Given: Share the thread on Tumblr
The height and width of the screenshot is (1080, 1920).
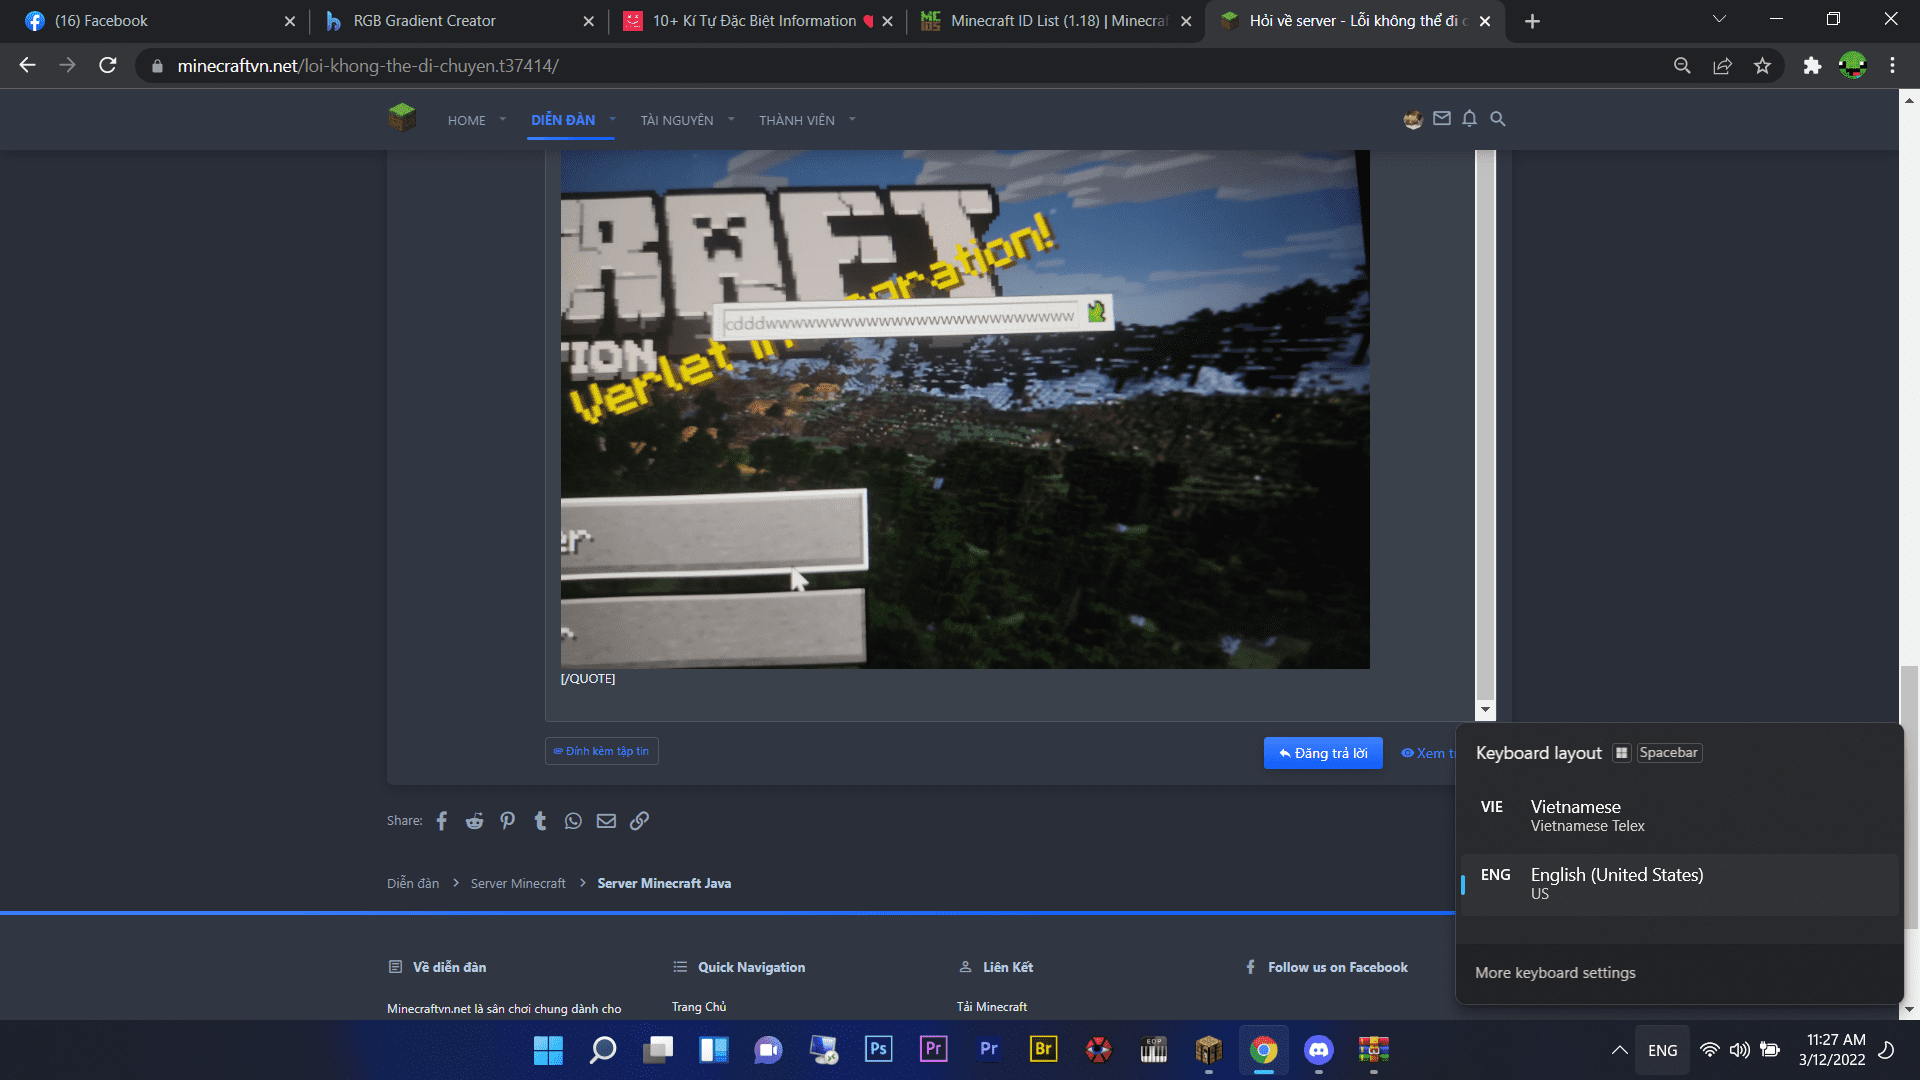Looking at the screenshot, I should [540, 821].
